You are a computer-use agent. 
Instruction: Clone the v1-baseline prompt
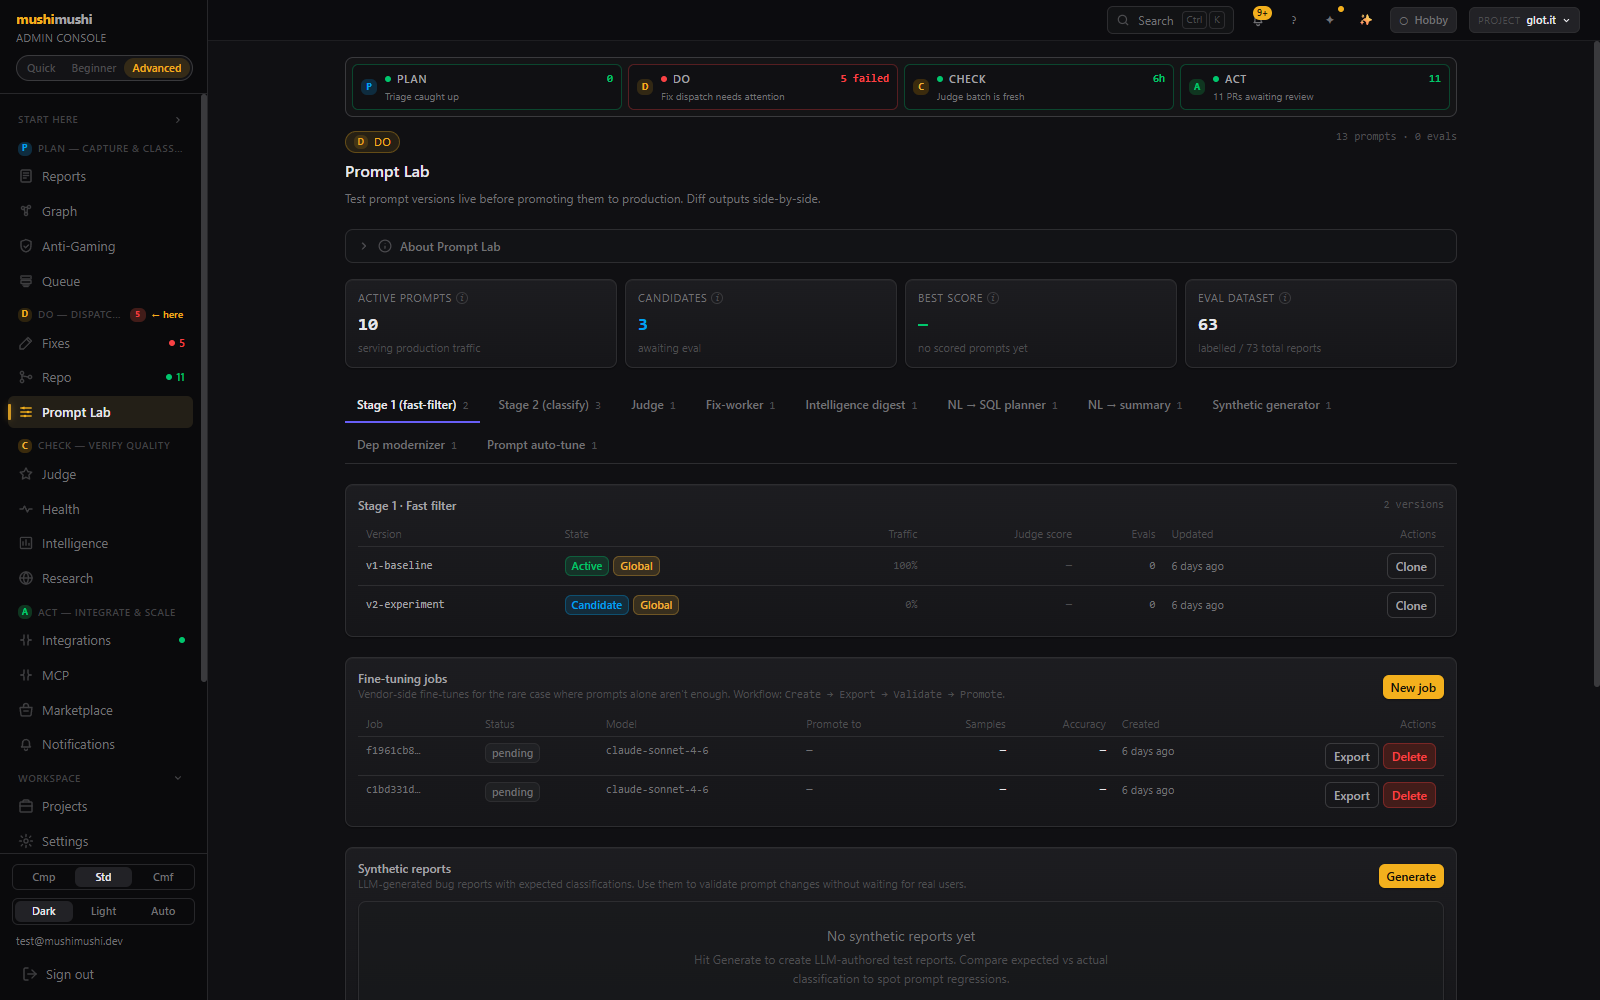(1411, 566)
